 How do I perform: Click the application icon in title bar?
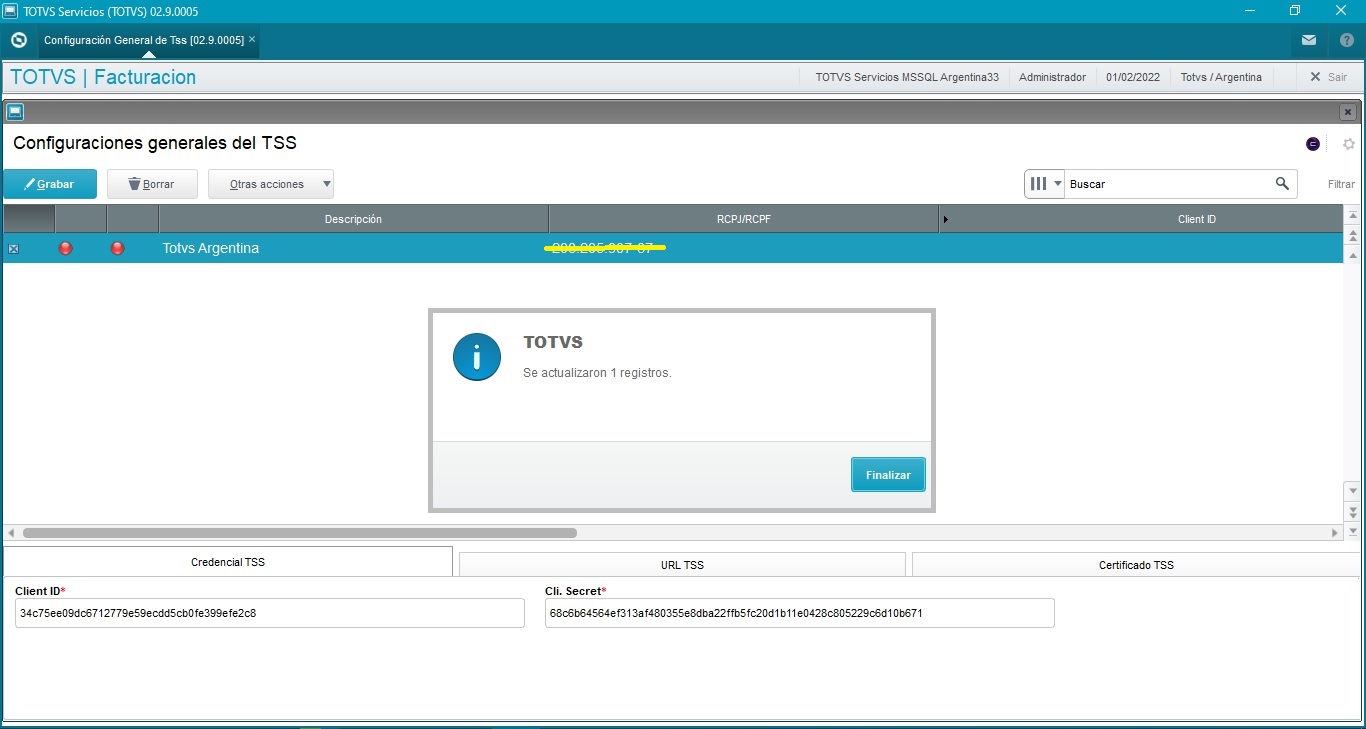pos(10,11)
